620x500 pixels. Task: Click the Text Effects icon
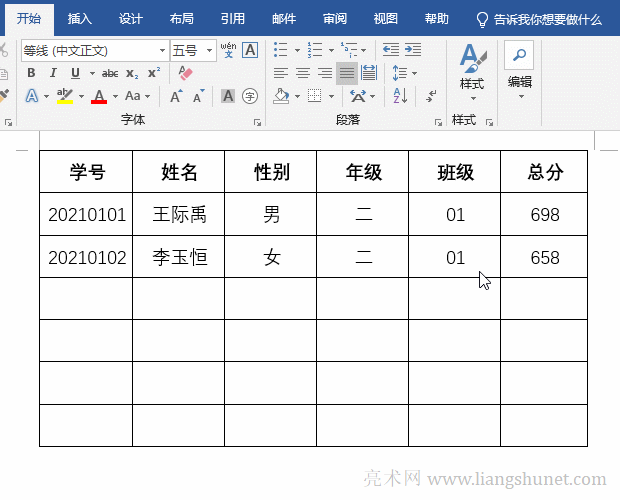click(x=32, y=96)
